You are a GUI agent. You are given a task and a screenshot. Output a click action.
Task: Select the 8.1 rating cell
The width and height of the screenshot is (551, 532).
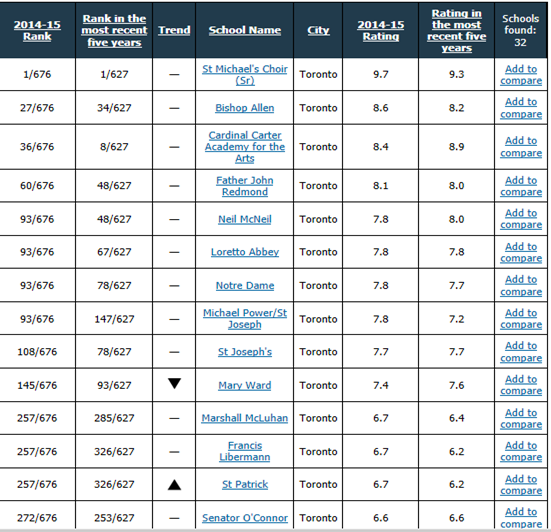click(x=381, y=186)
